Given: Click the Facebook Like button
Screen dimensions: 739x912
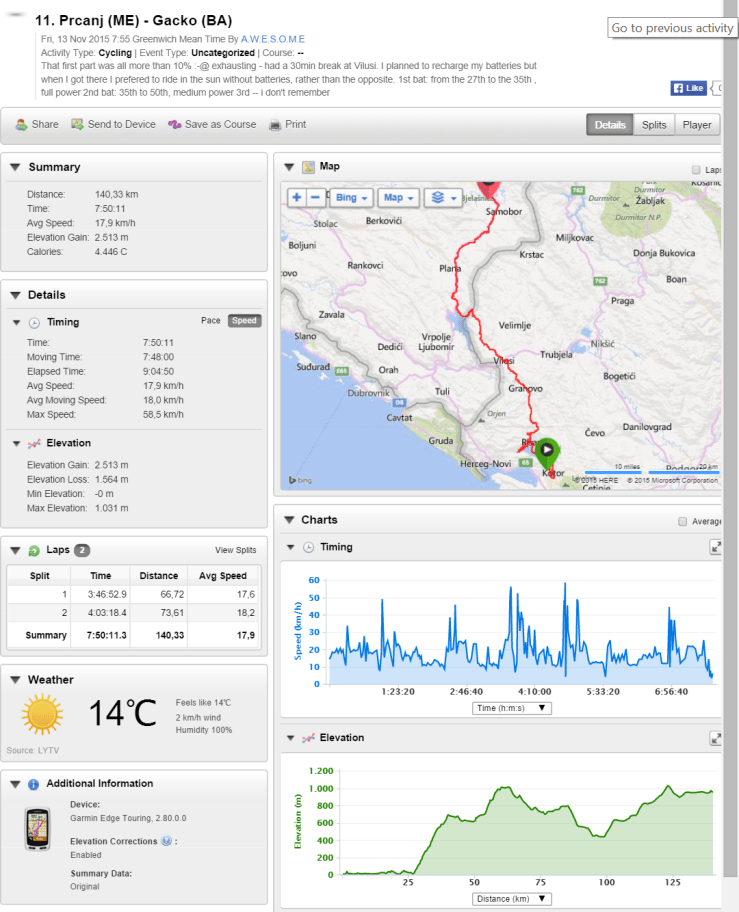Looking at the screenshot, I should [x=689, y=89].
